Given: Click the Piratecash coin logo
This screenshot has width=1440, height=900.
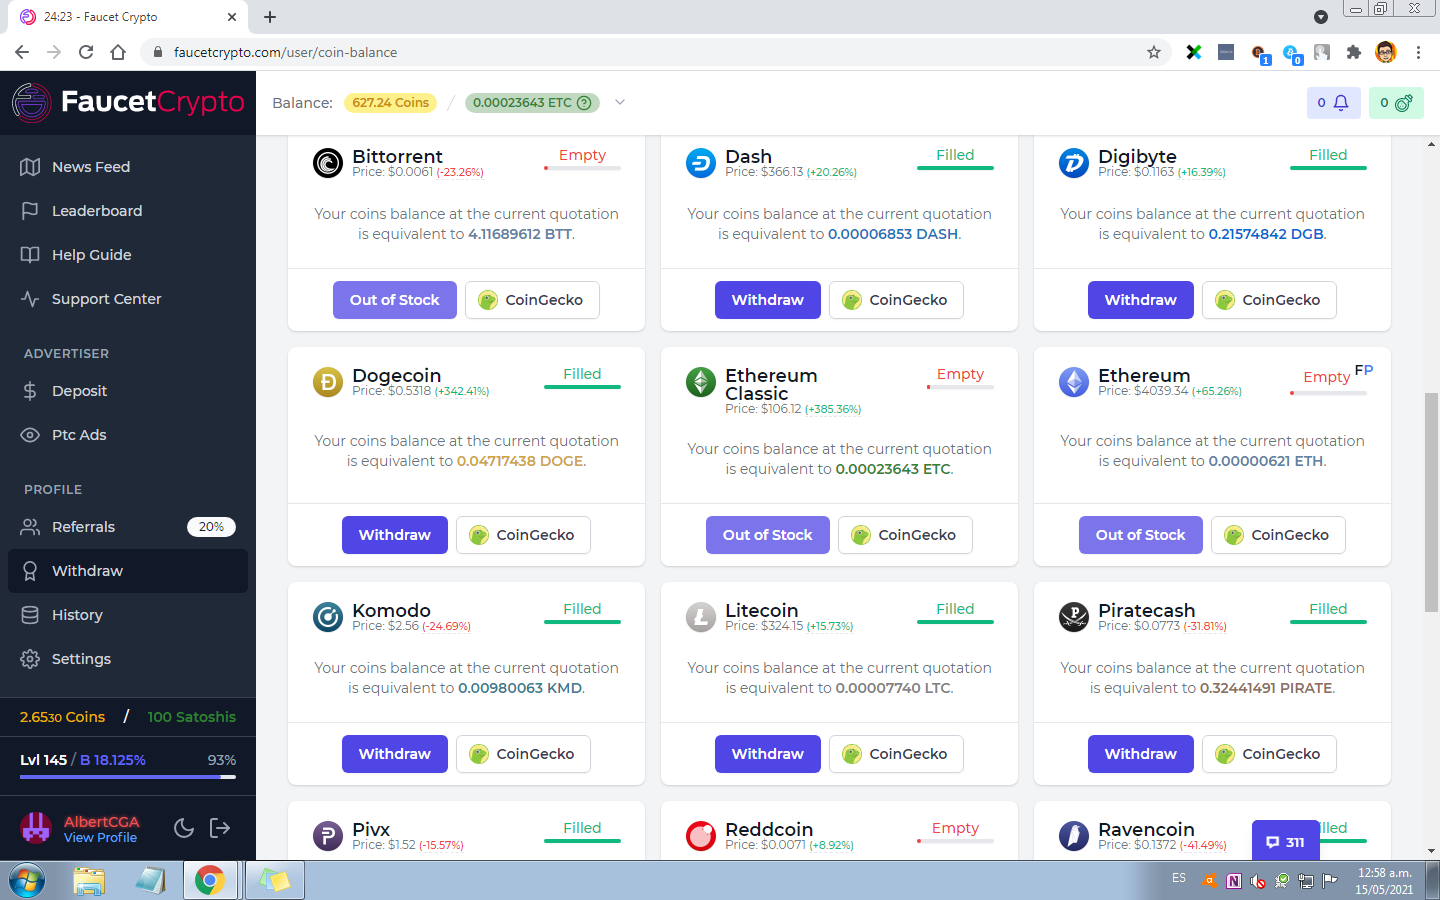Looking at the screenshot, I should pos(1074,616).
